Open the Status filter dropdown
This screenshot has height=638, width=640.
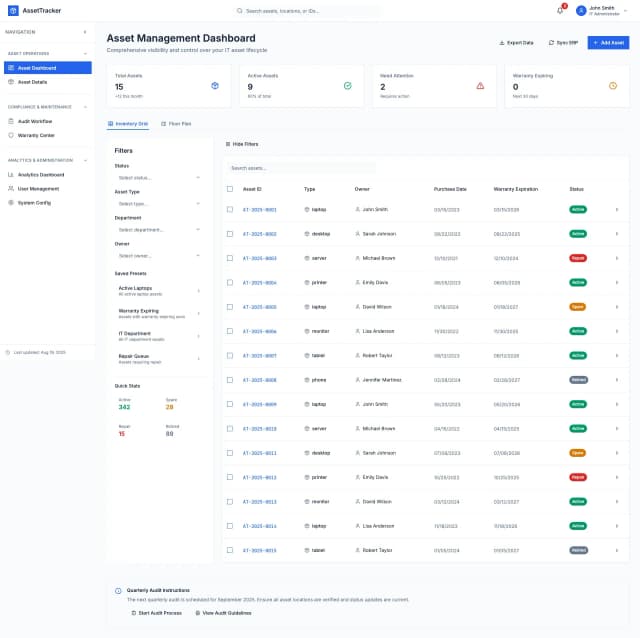pyautogui.click(x=158, y=177)
